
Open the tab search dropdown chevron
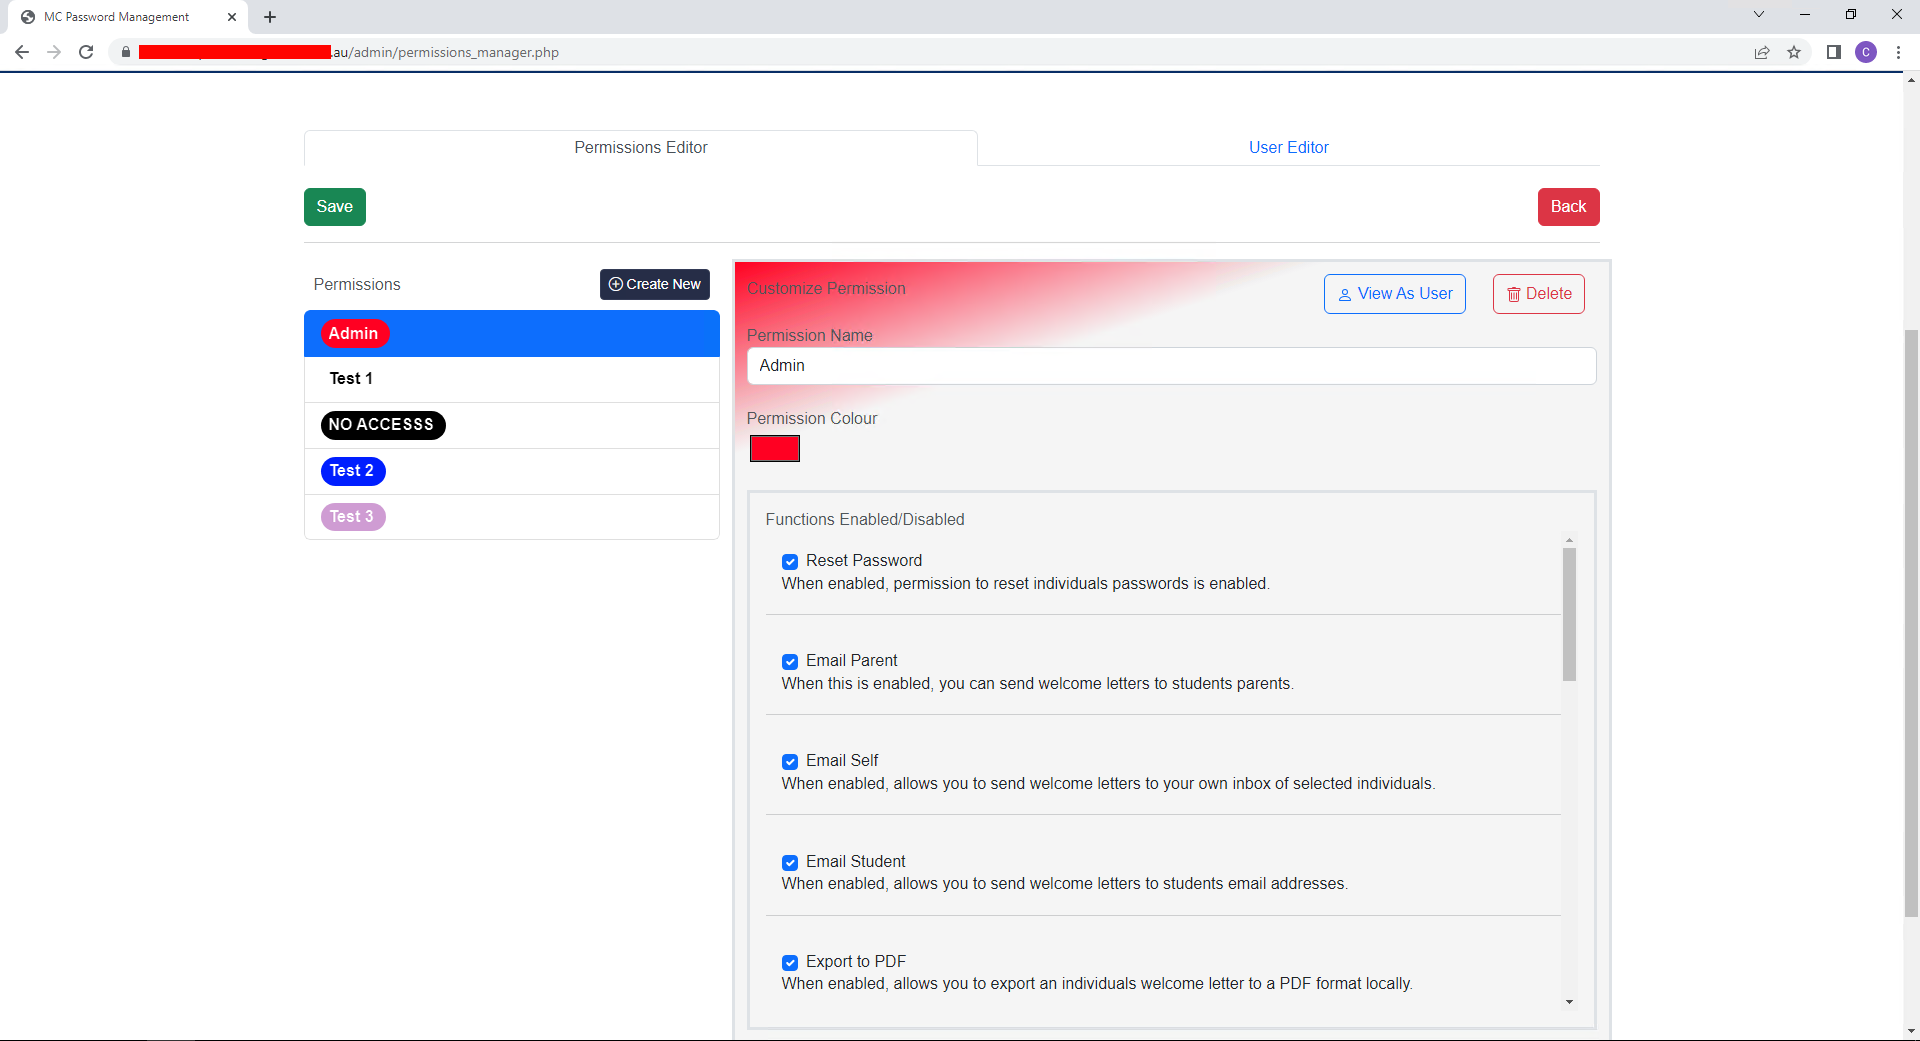[x=1758, y=14]
